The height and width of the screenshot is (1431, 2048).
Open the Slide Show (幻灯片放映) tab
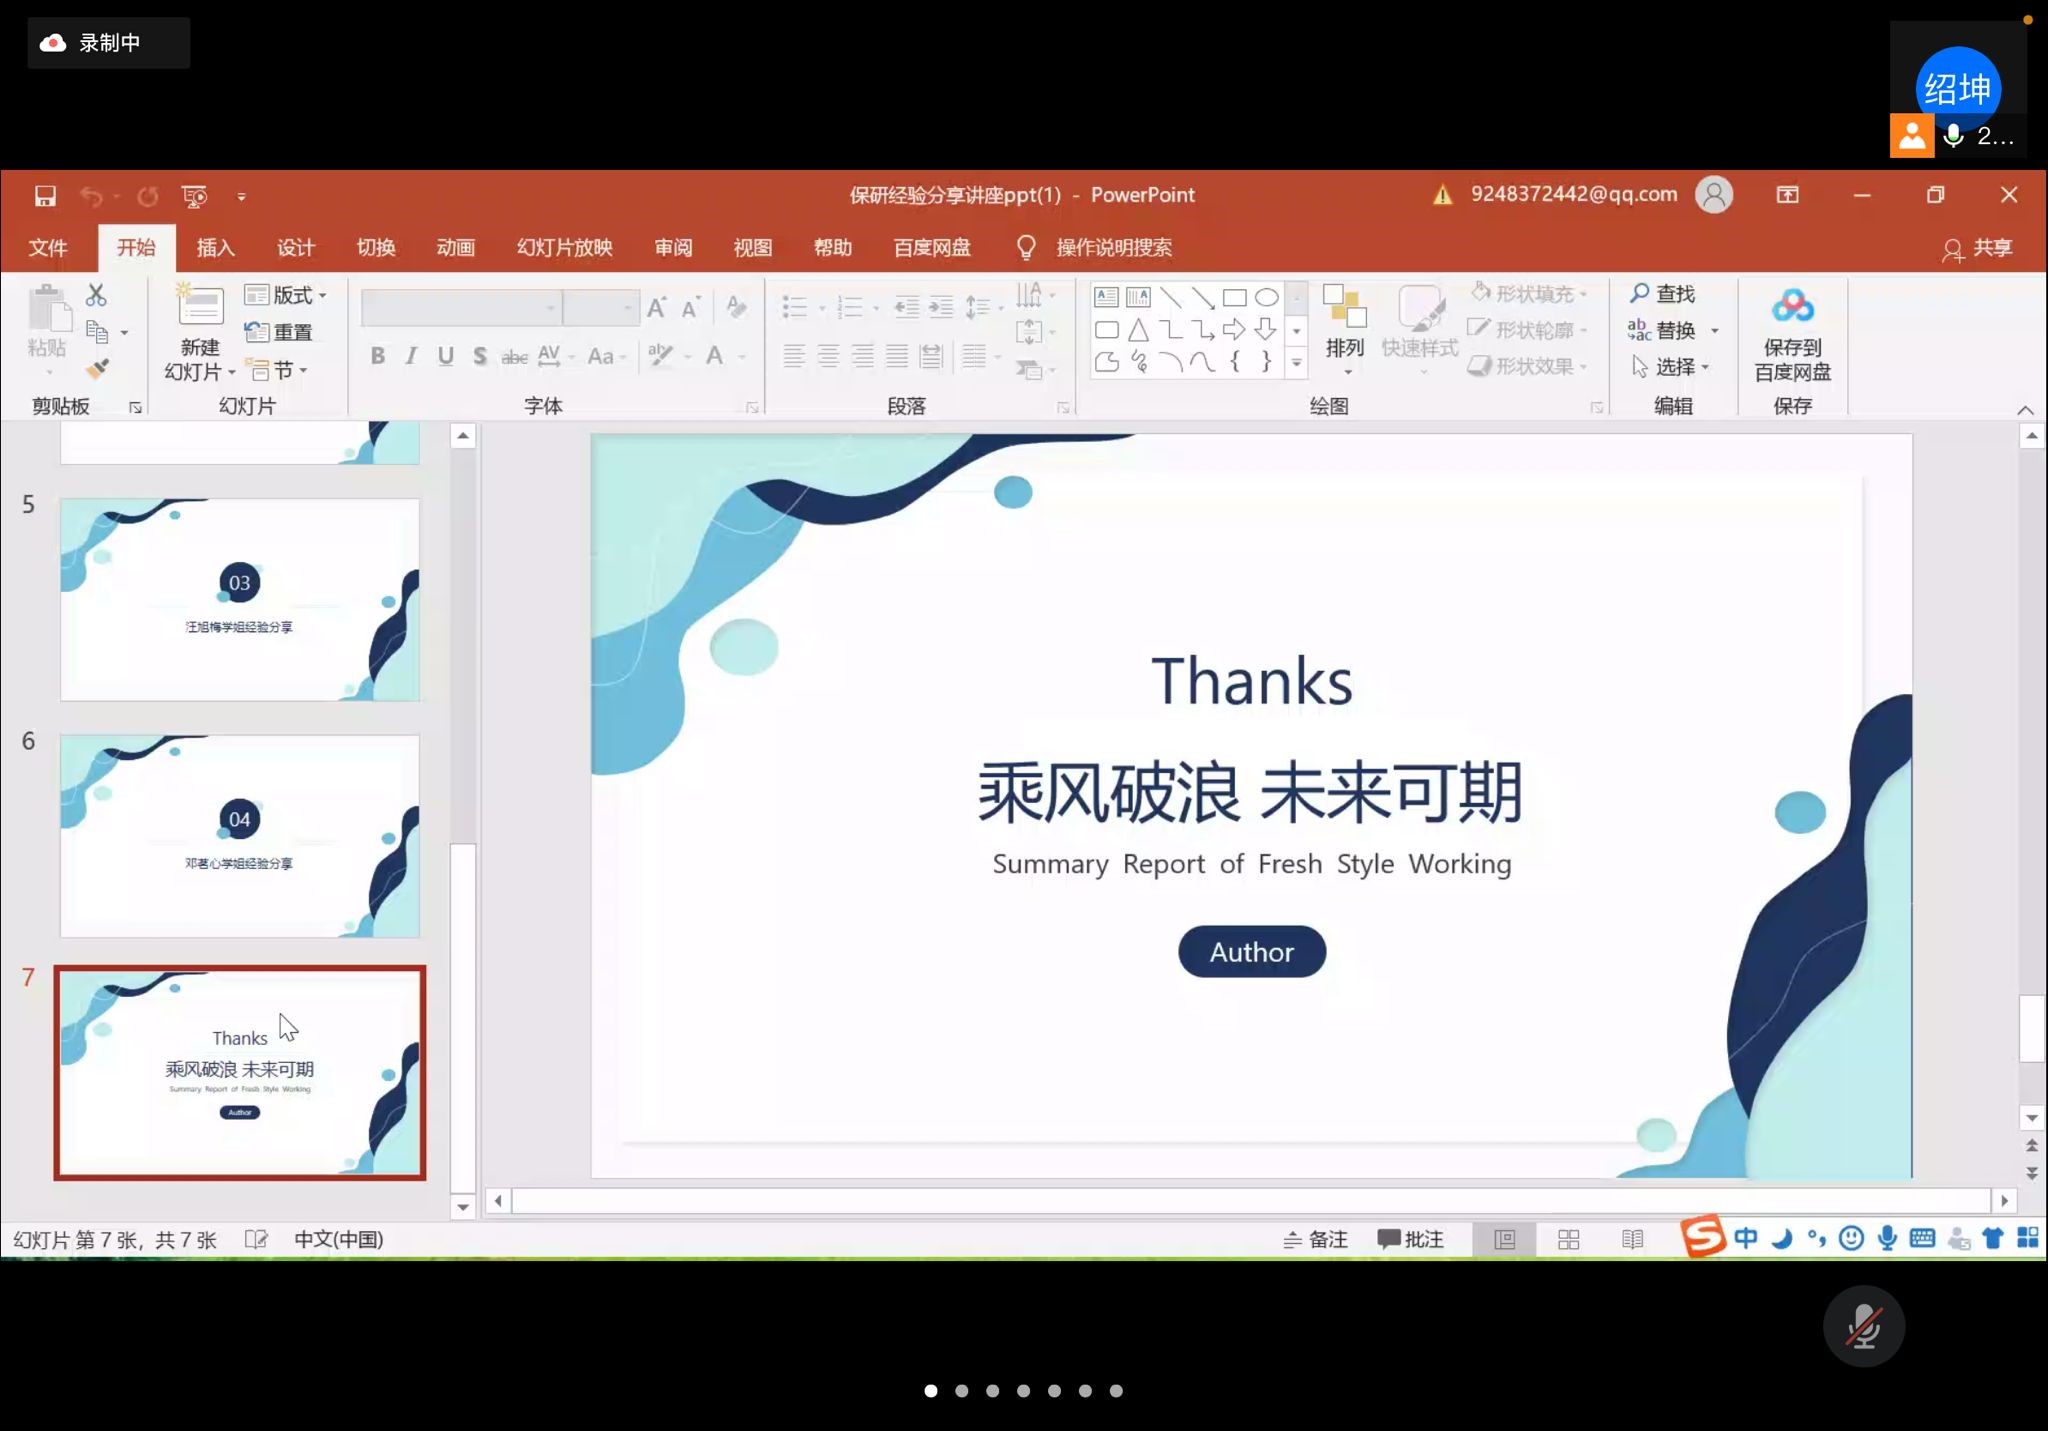564,248
